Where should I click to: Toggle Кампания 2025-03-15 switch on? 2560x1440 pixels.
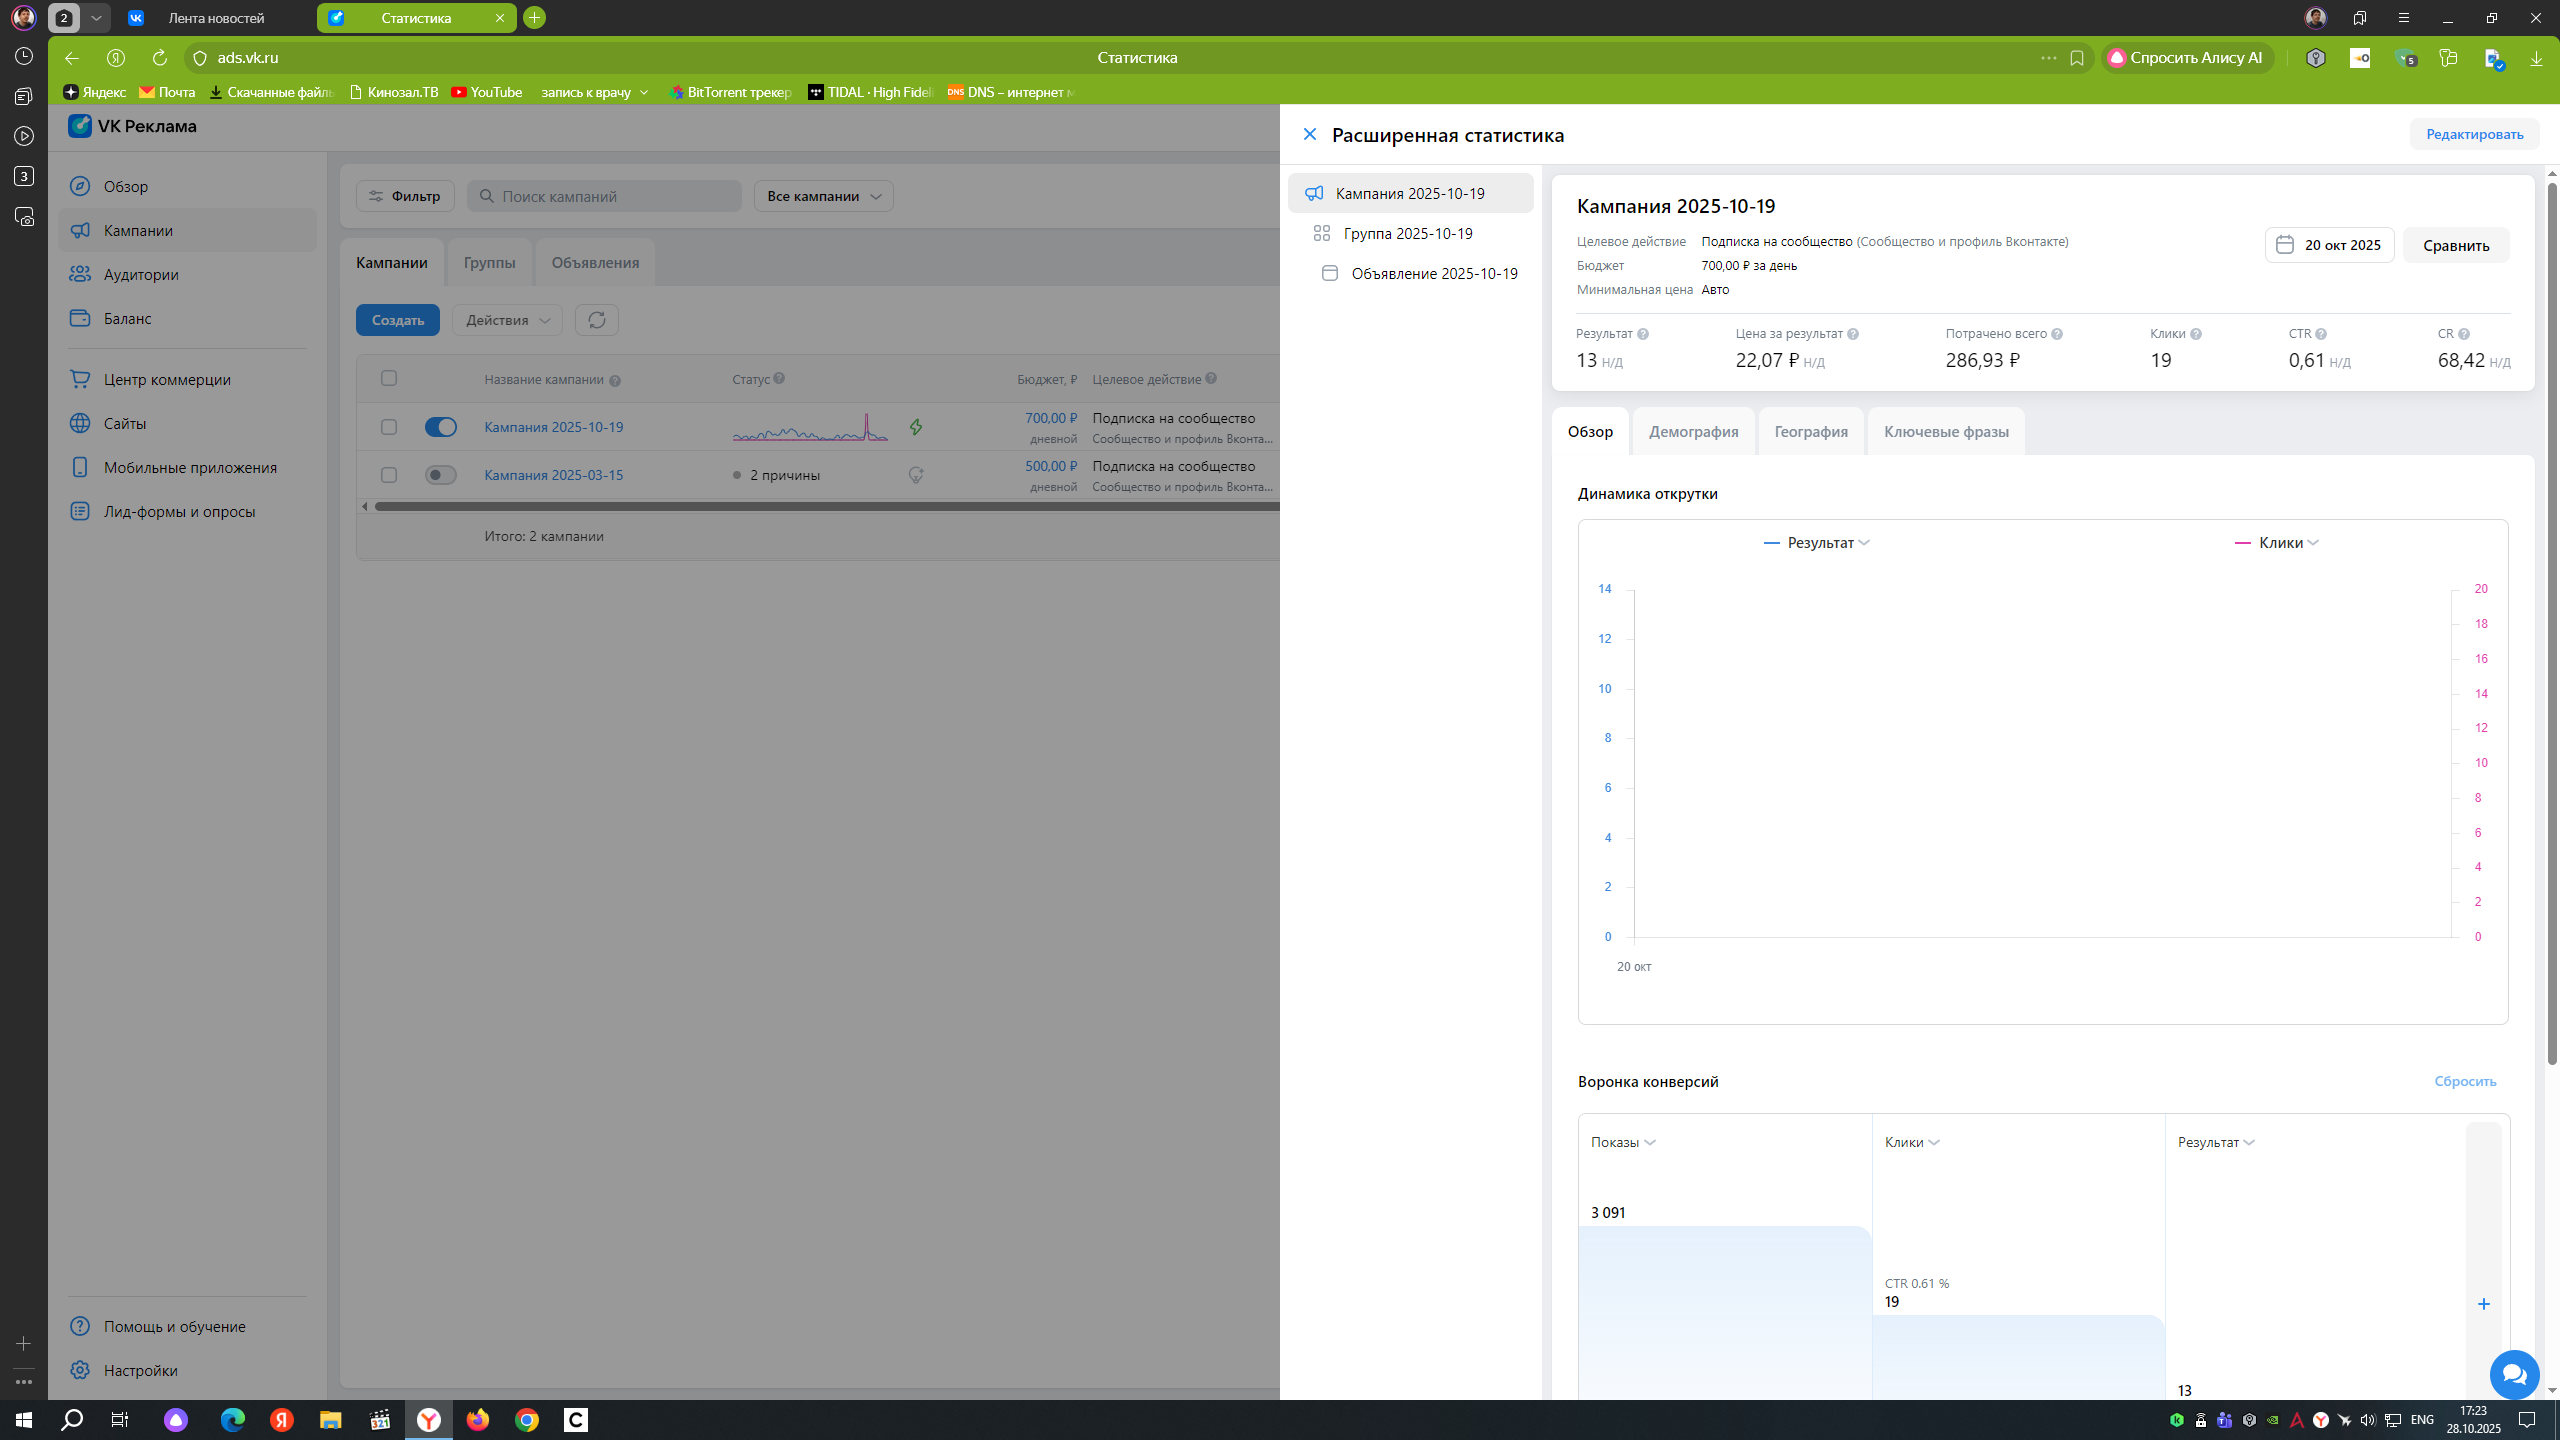pos(441,475)
